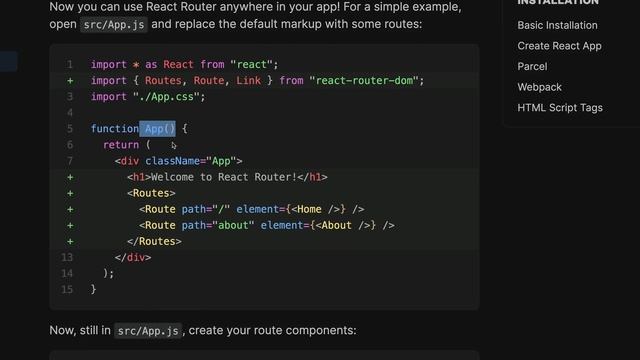Click the Route path="/" code line

point(252,209)
